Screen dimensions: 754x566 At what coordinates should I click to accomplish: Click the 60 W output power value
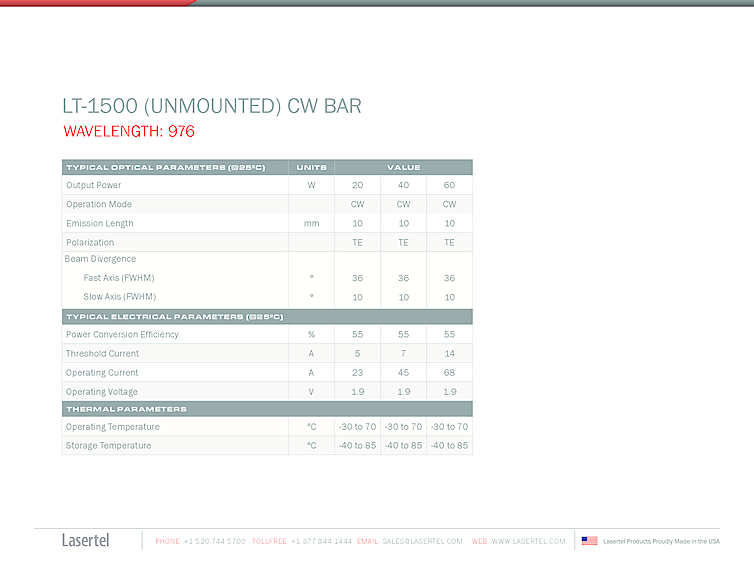(x=449, y=185)
